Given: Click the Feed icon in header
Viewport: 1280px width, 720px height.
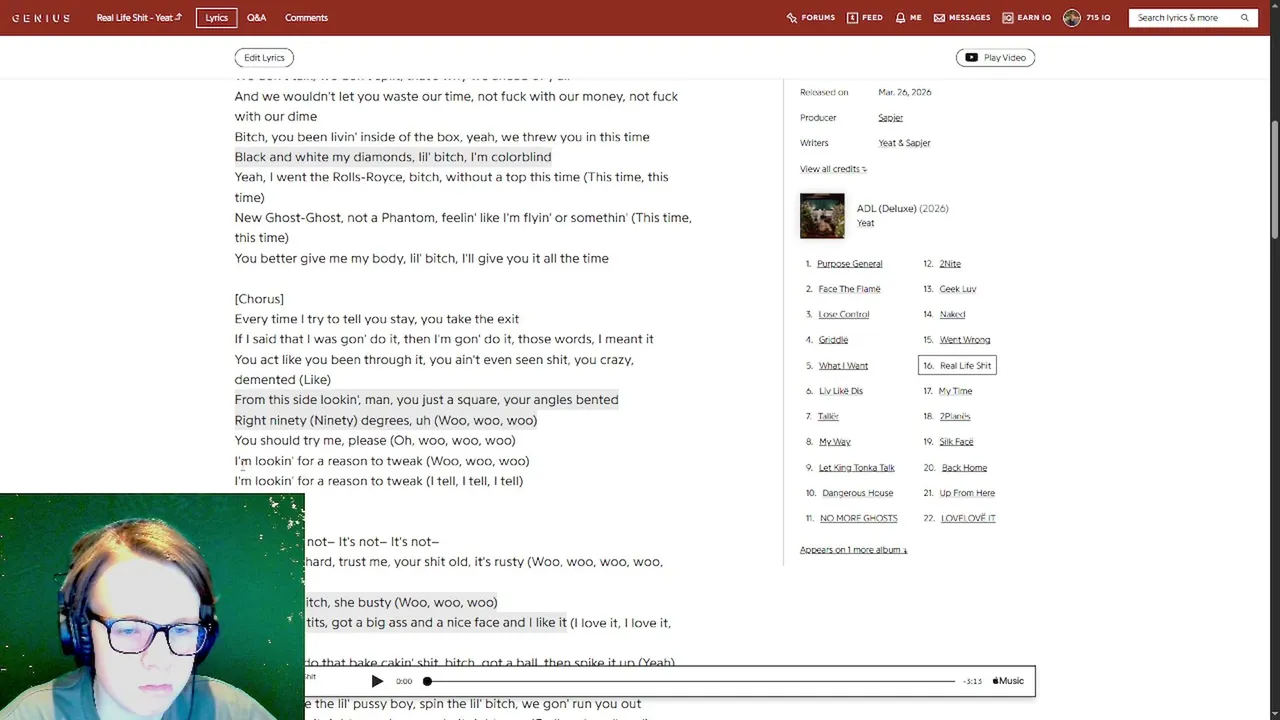Looking at the screenshot, I should pos(852,18).
